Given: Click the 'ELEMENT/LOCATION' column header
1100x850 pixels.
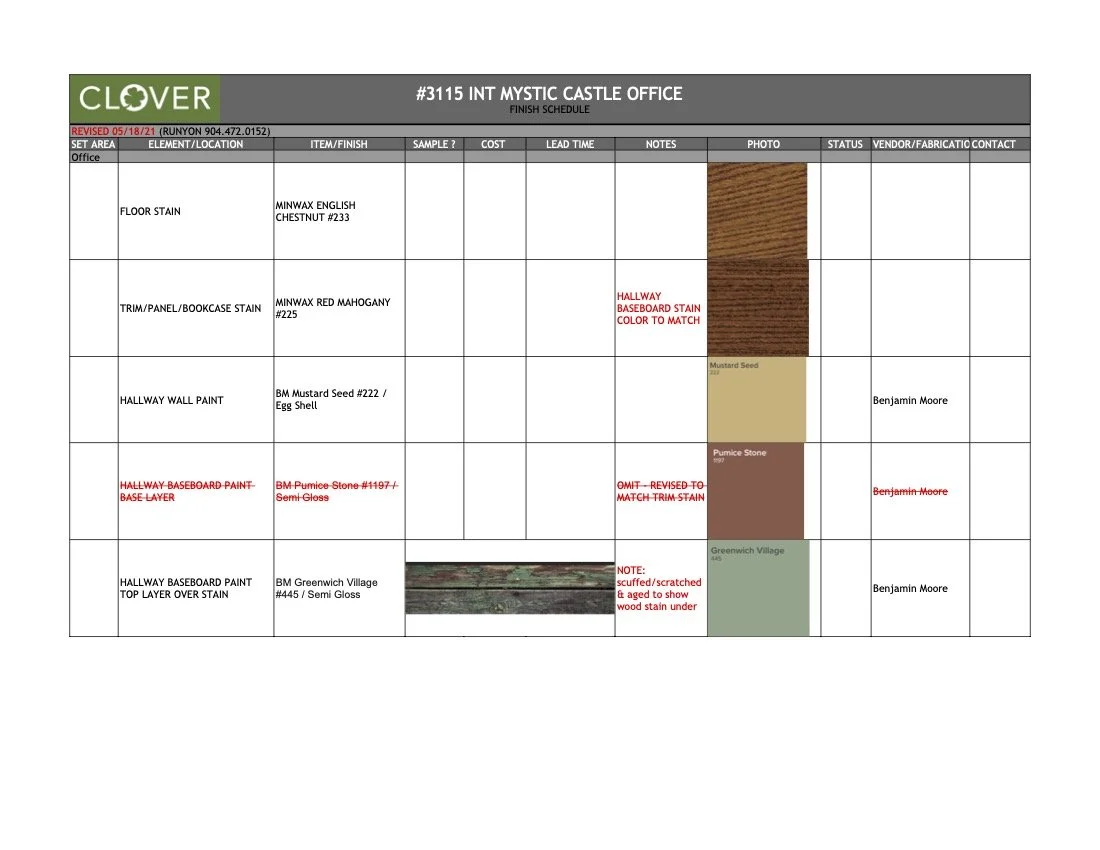Looking at the screenshot, I should coord(196,144).
